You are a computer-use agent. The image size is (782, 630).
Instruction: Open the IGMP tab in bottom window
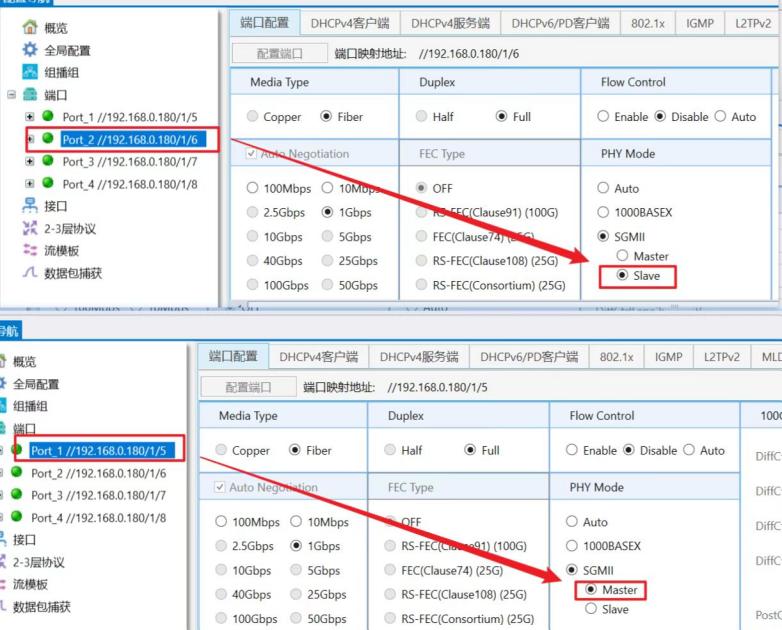click(668, 357)
